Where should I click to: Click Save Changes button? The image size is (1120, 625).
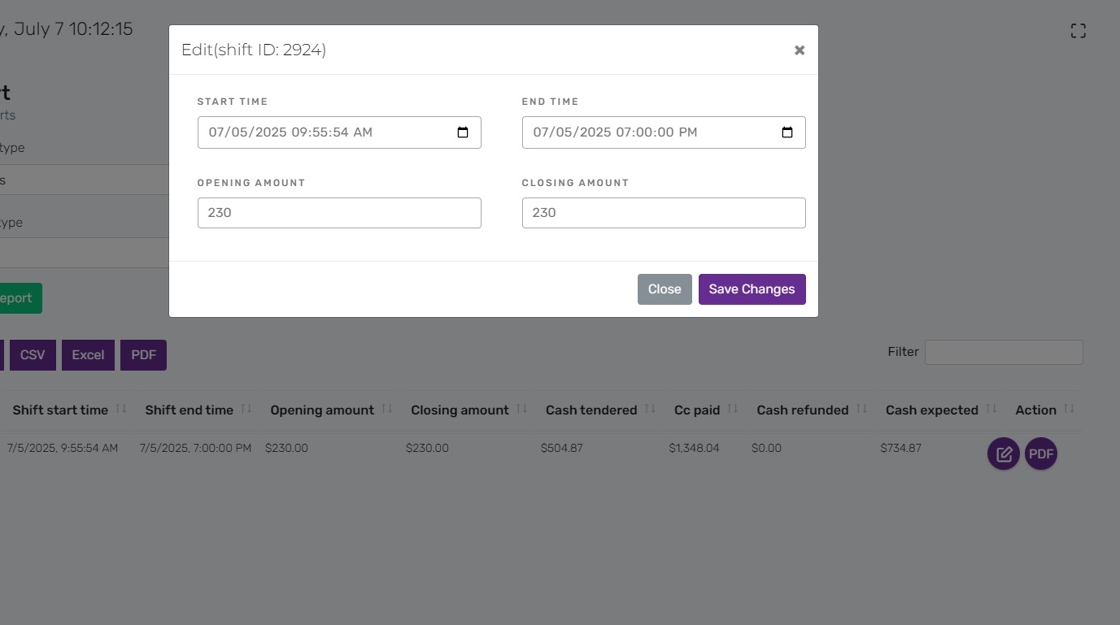[751, 289]
